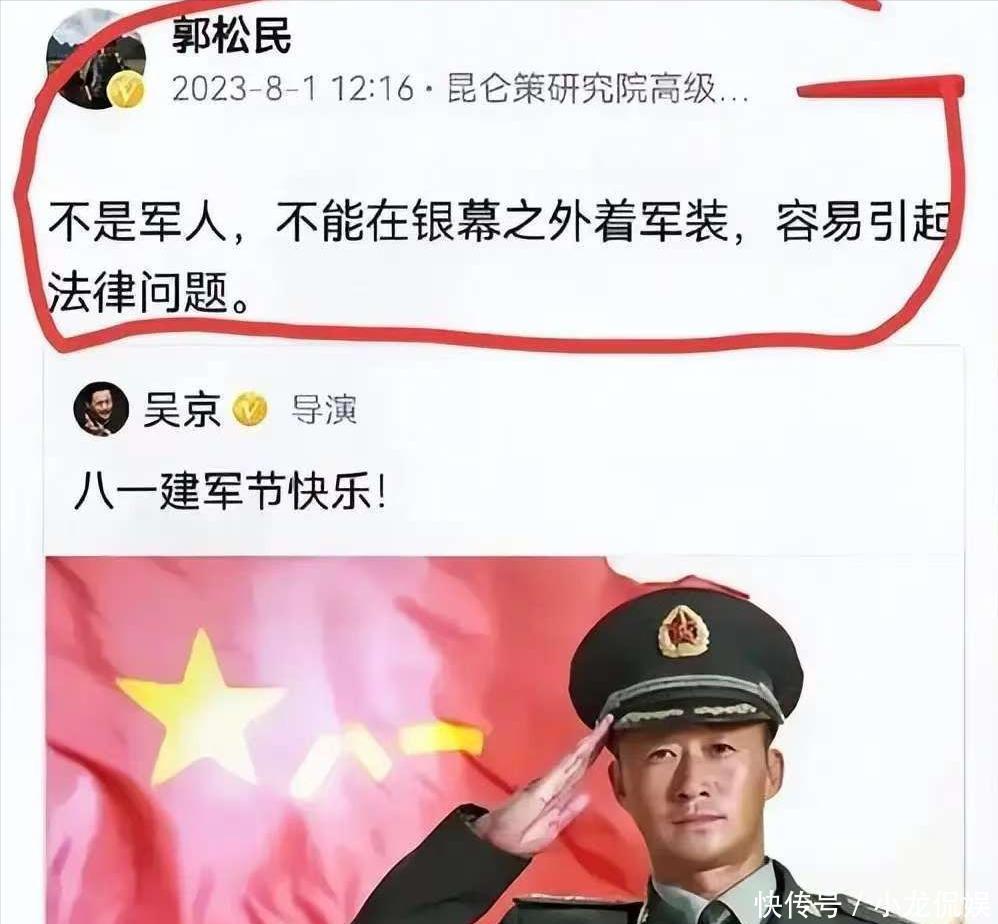Click the gold V badge on 郭松民's avatar
Viewport: 998px width, 924px height.
[x=126, y=90]
